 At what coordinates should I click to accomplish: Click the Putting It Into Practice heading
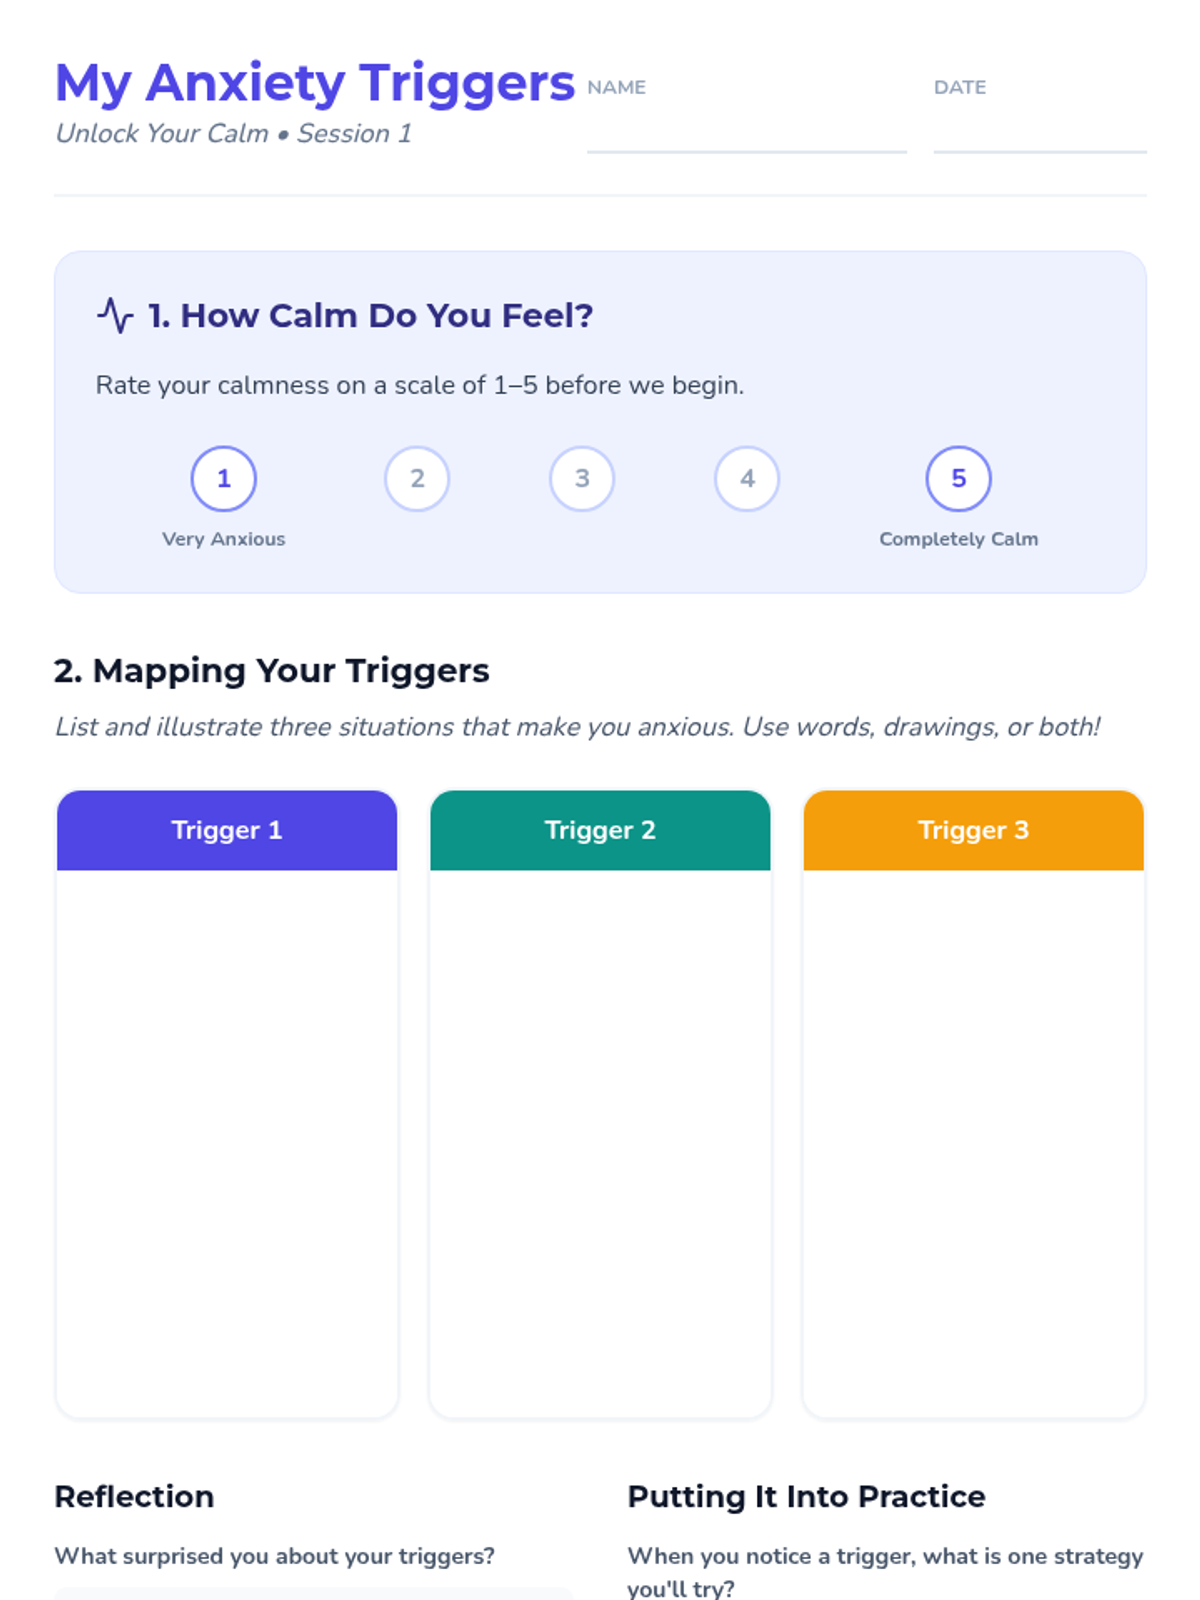pyautogui.click(x=806, y=1497)
